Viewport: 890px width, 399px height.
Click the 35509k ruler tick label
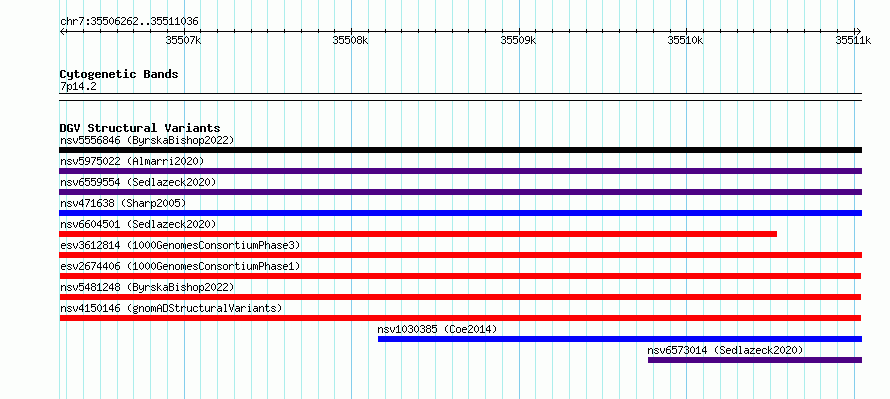pos(518,40)
